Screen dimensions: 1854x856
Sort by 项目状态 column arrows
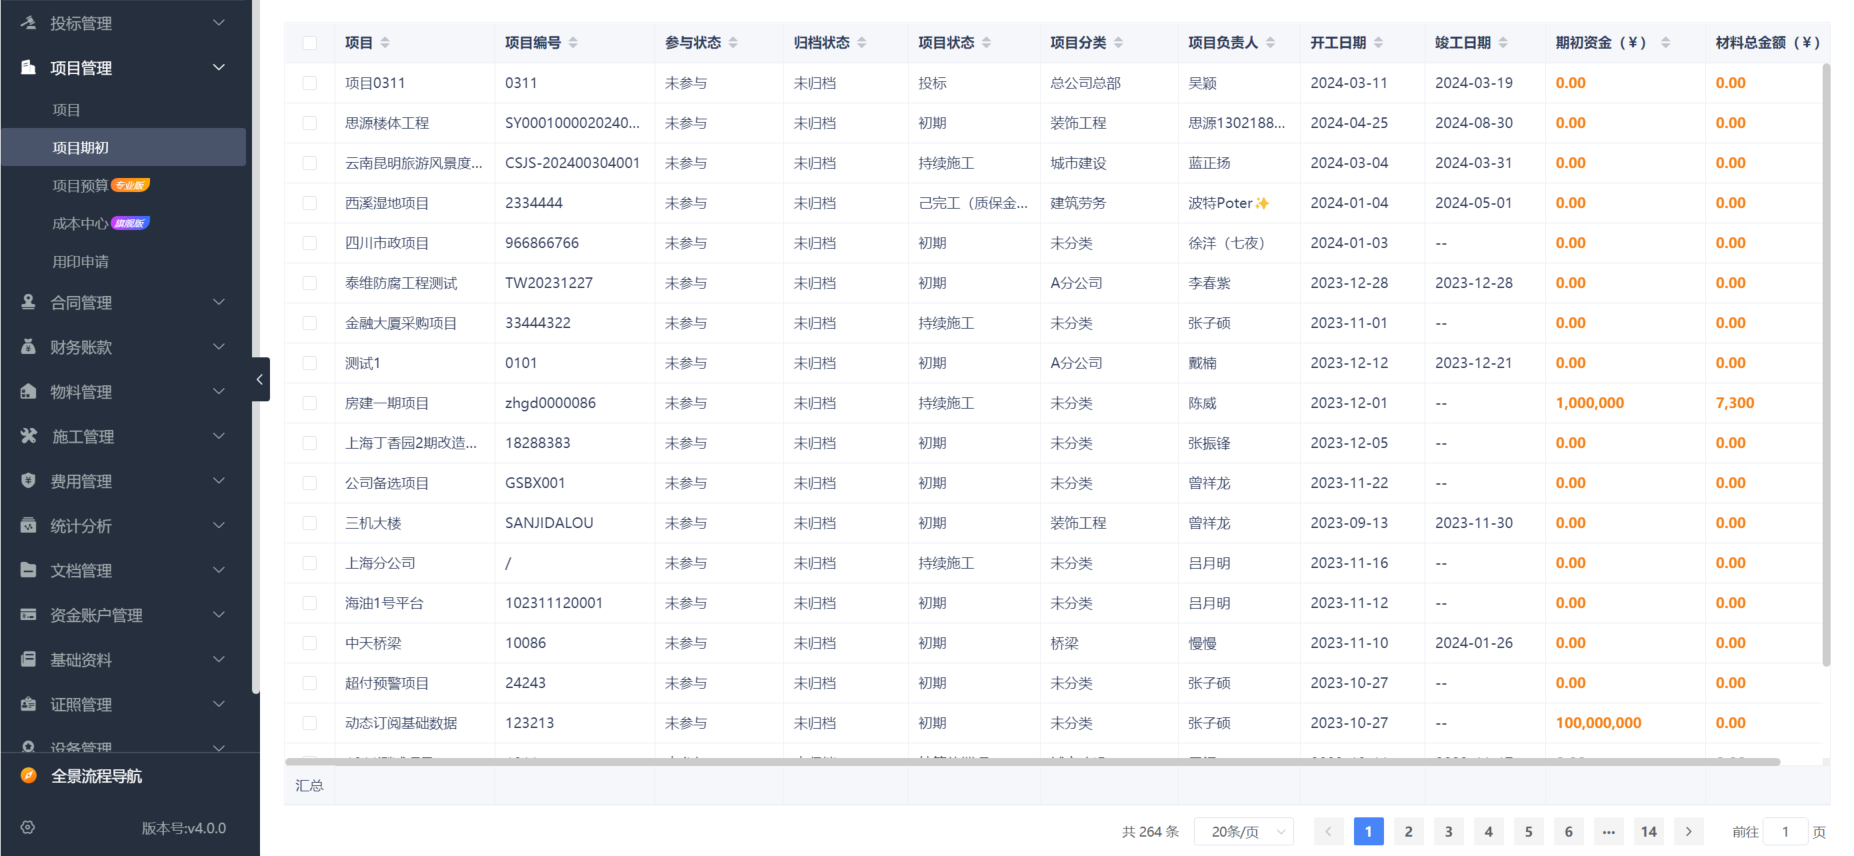click(986, 43)
